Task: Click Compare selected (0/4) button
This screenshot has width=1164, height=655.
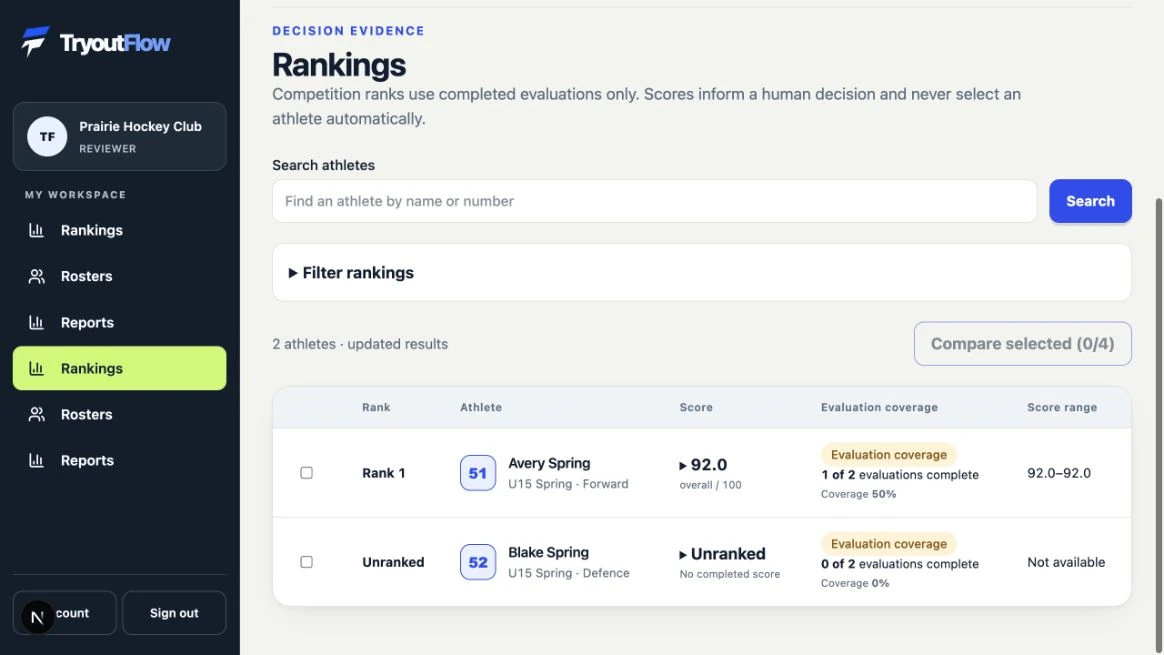Action: click(1022, 344)
